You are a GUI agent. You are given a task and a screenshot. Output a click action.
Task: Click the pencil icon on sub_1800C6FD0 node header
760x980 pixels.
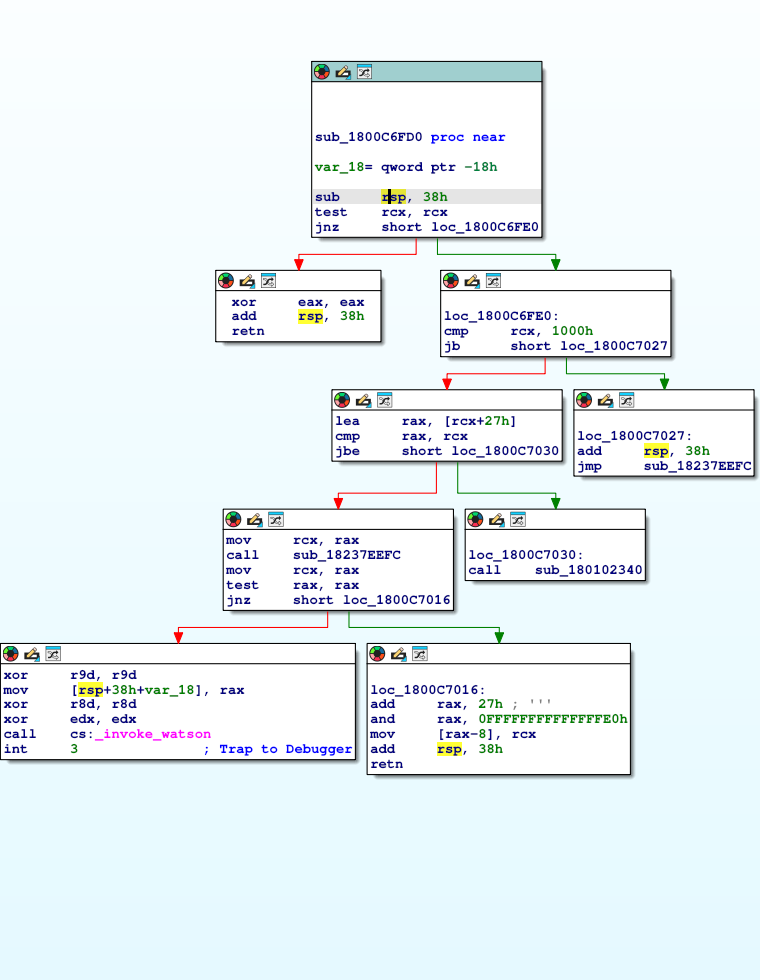tap(343, 72)
